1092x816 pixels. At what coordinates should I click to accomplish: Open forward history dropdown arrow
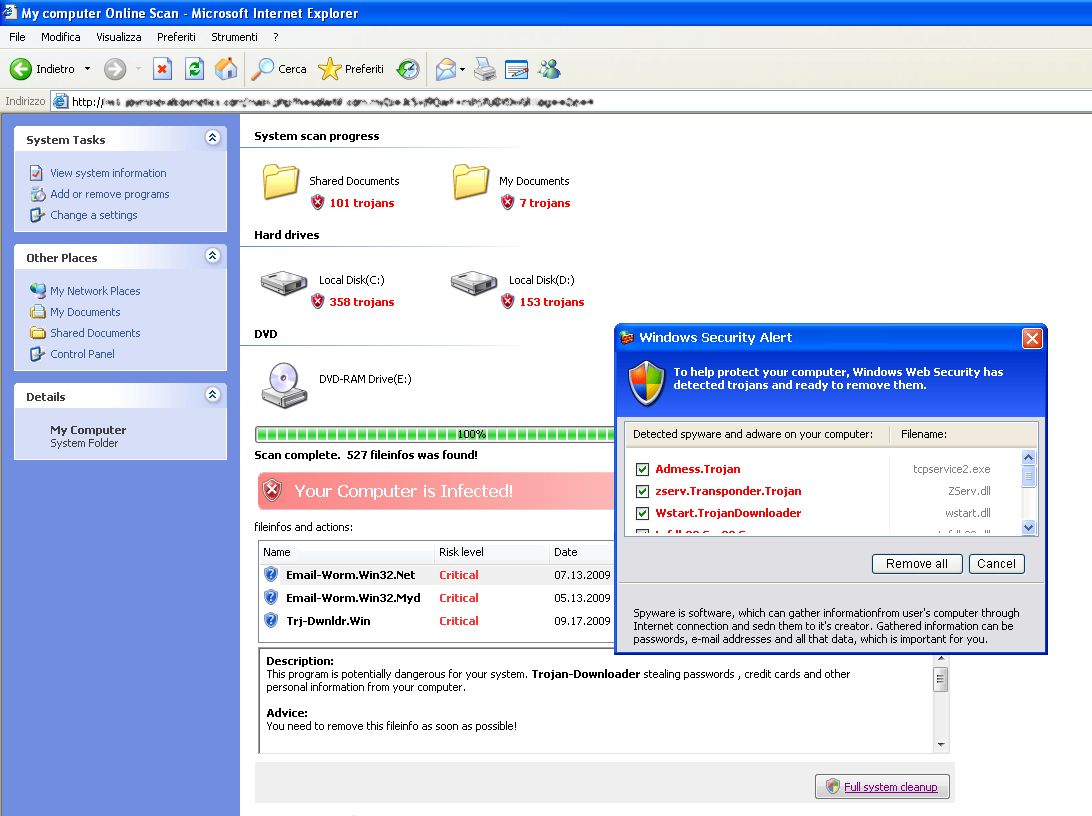click(x=138, y=69)
